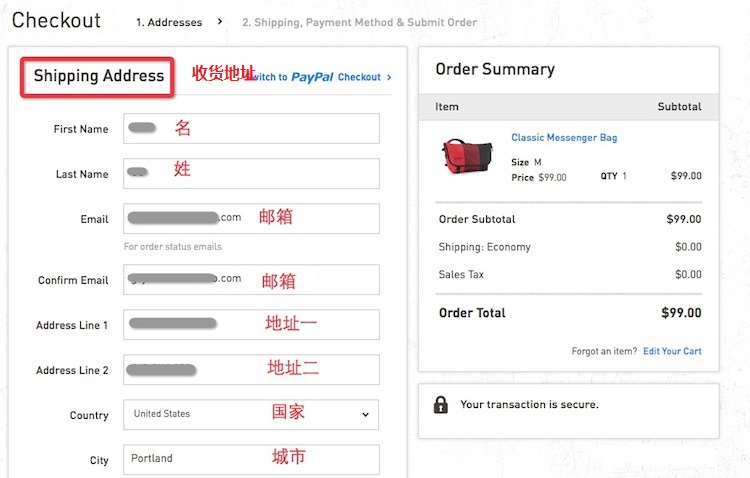The image size is (750, 478).
Task: Open the United States country selector
Action: click(x=251, y=414)
